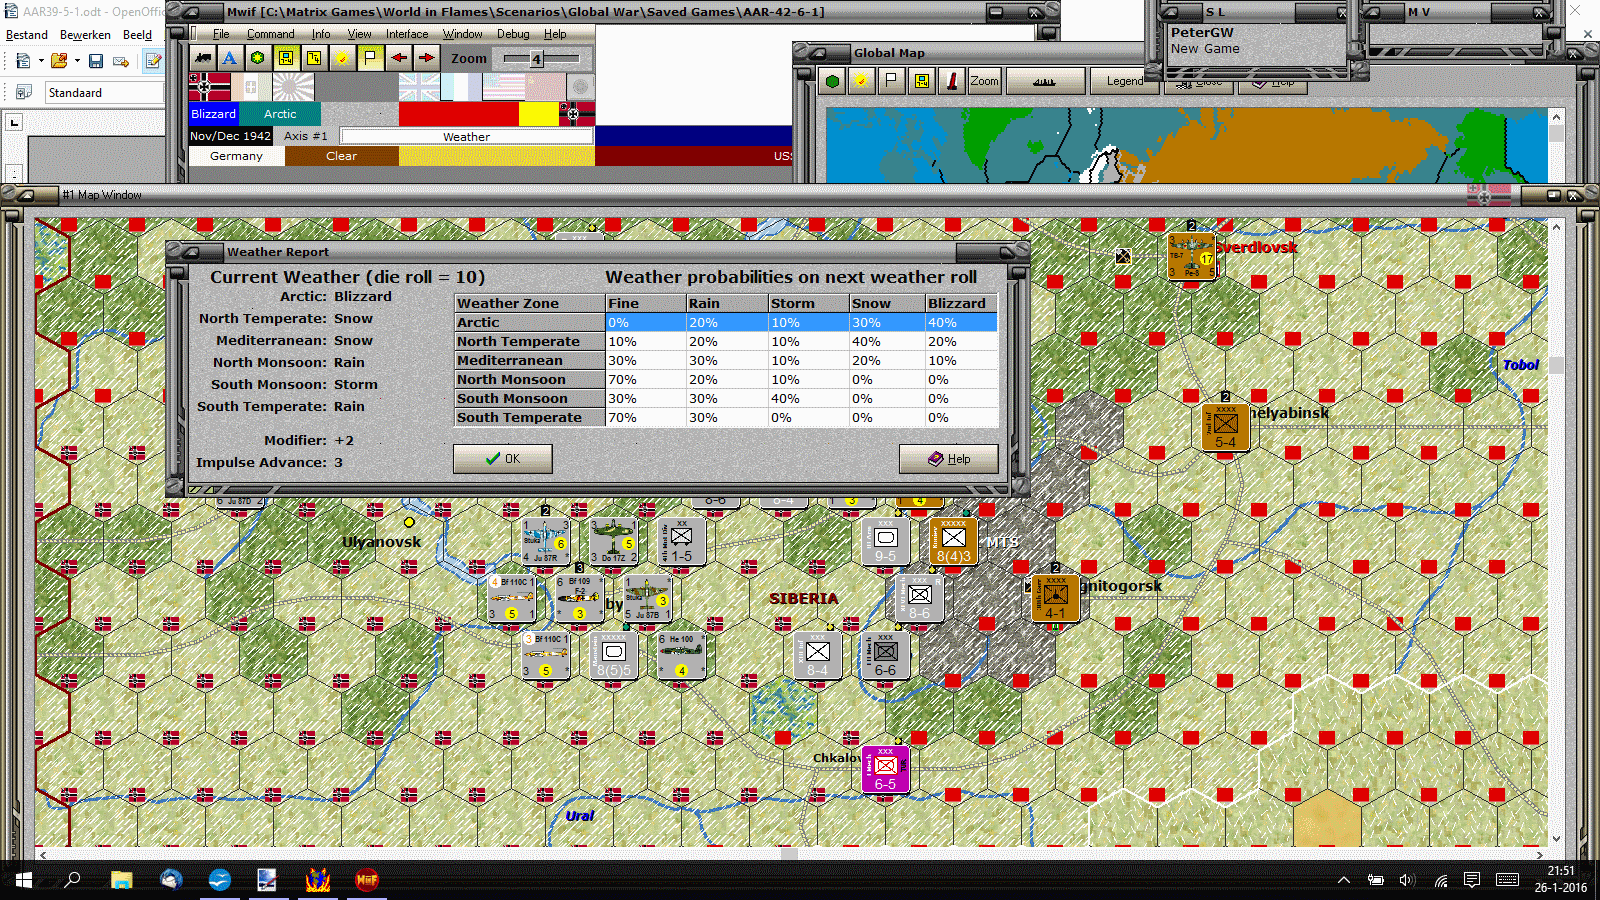Click the red left arrow toolbar icon
This screenshot has width=1600, height=900.
point(398,58)
